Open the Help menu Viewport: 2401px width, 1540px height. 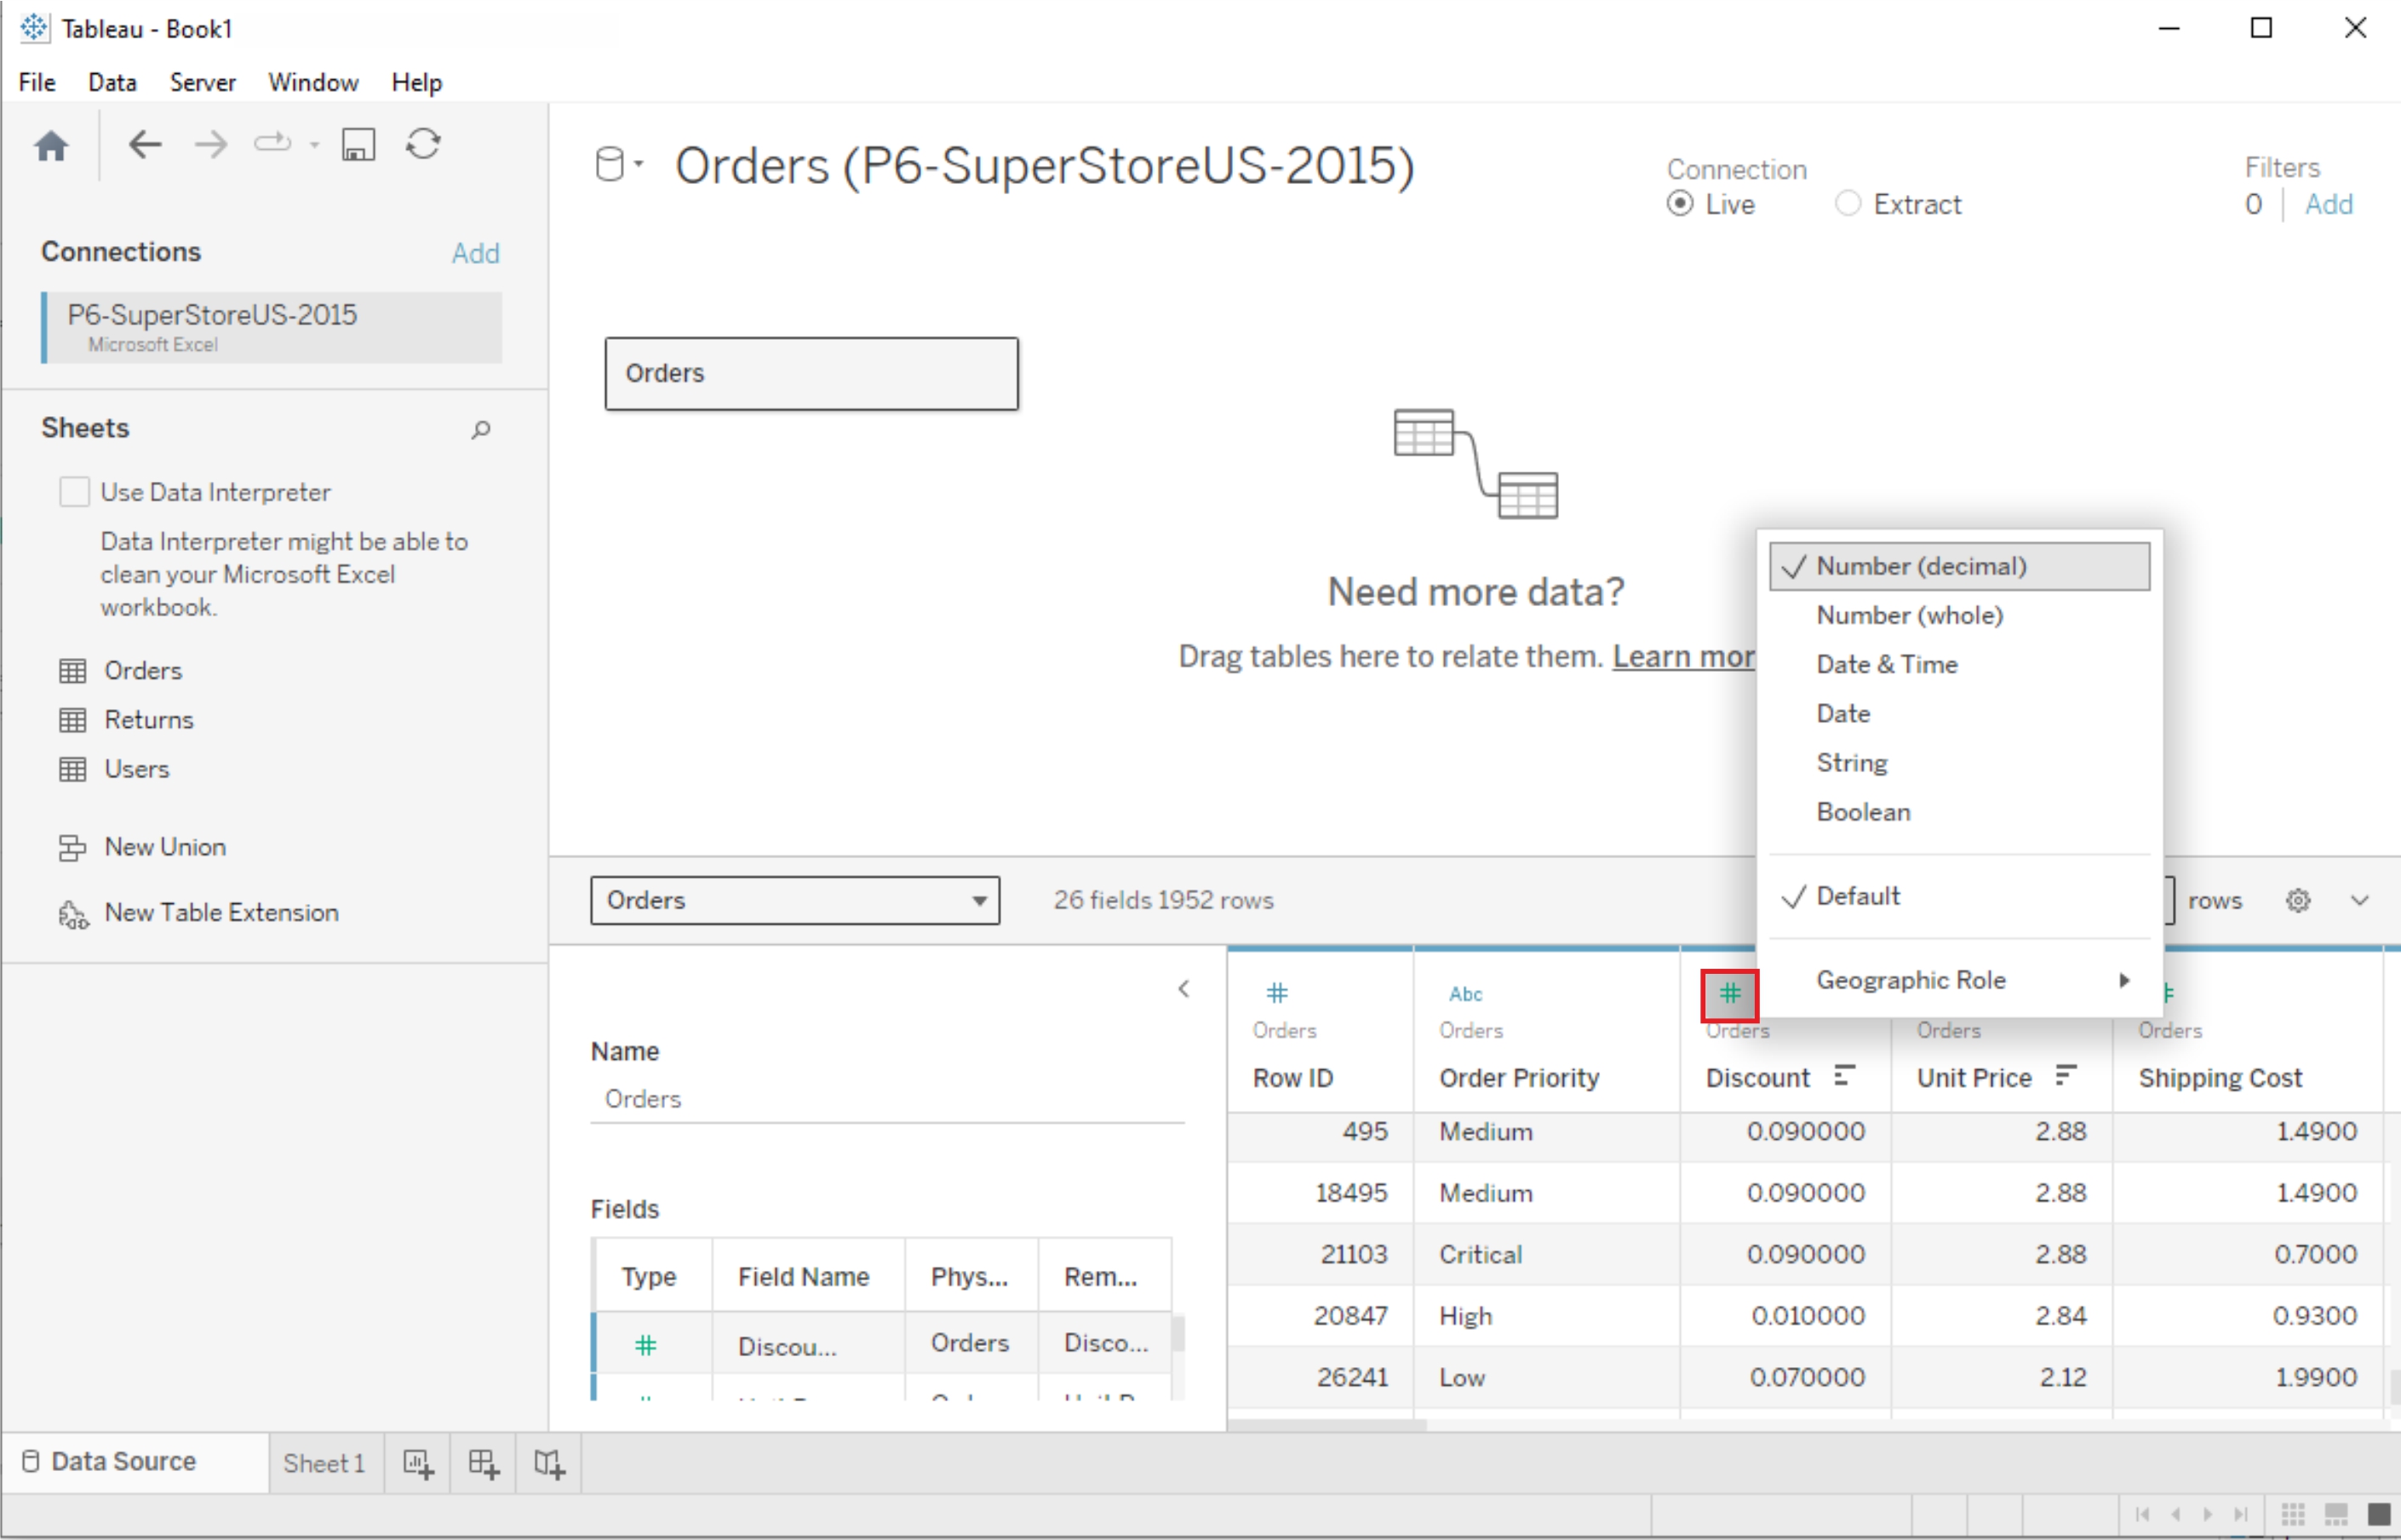click(416, 82)
